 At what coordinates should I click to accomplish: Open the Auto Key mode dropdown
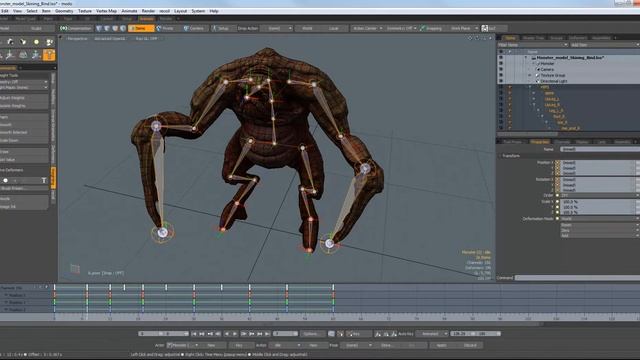432,334
